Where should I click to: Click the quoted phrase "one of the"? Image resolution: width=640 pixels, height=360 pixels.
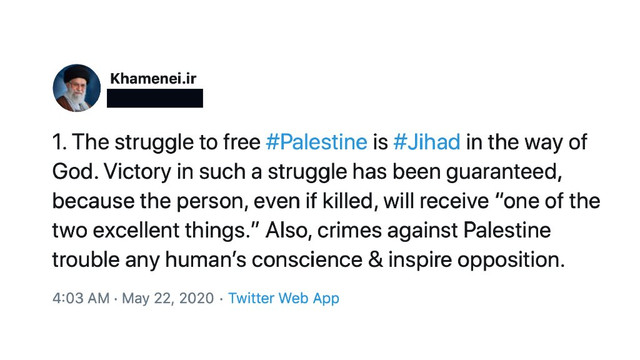551,201
